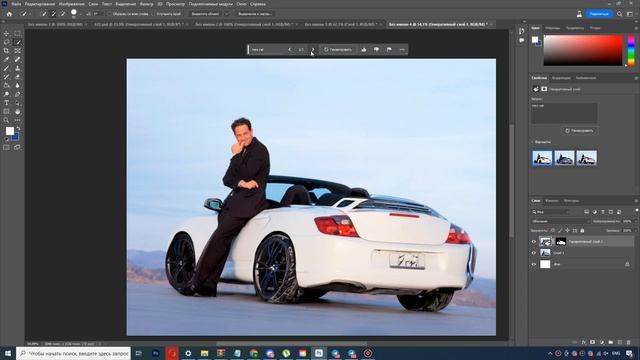Image resolution: width=640 pixels, height=360 pixels.
Task: Open the Окно menu
Action: click(241, 4)
